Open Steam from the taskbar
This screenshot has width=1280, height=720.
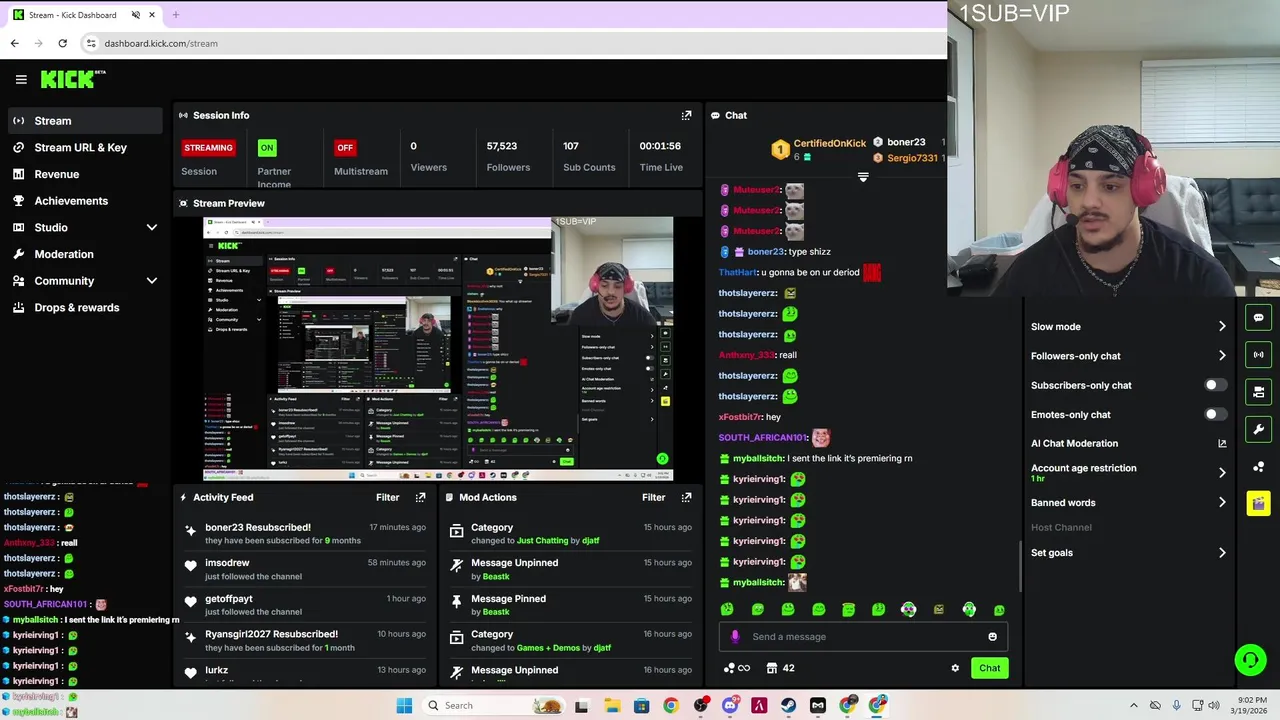pos(789,706)
